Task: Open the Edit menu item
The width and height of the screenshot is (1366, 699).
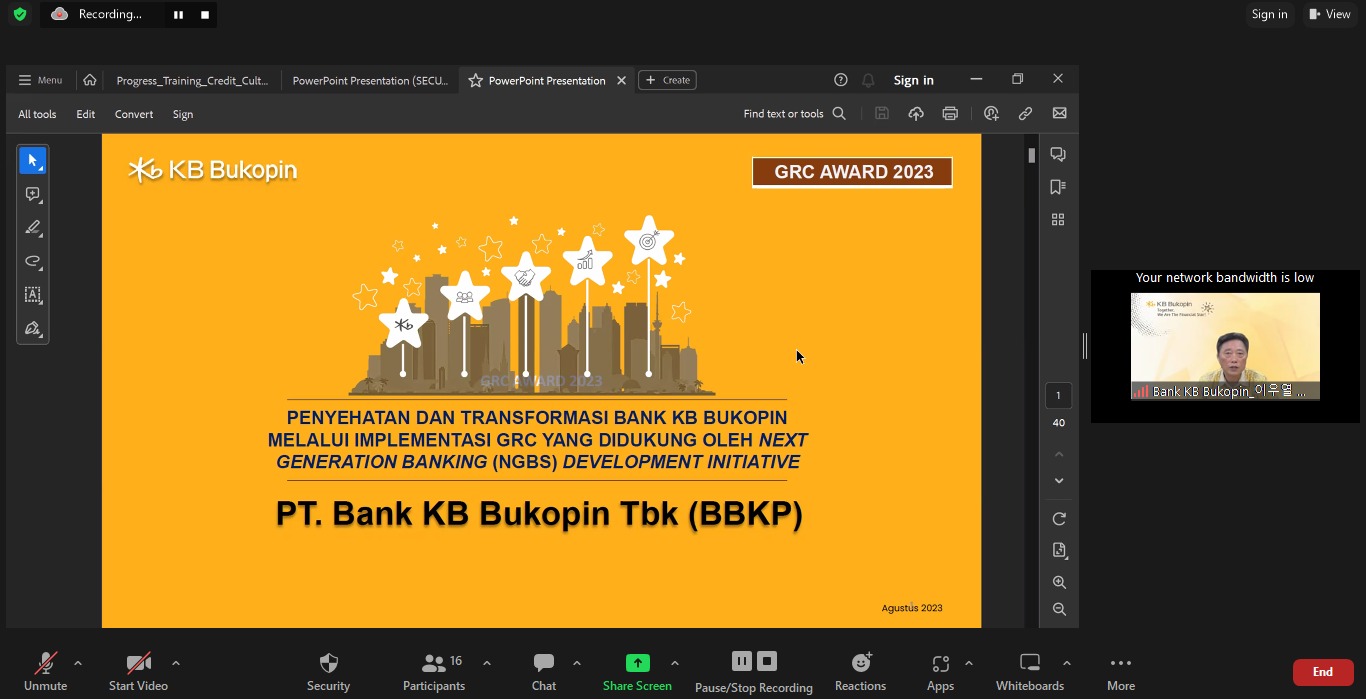Action: click(x=86, y=114)
